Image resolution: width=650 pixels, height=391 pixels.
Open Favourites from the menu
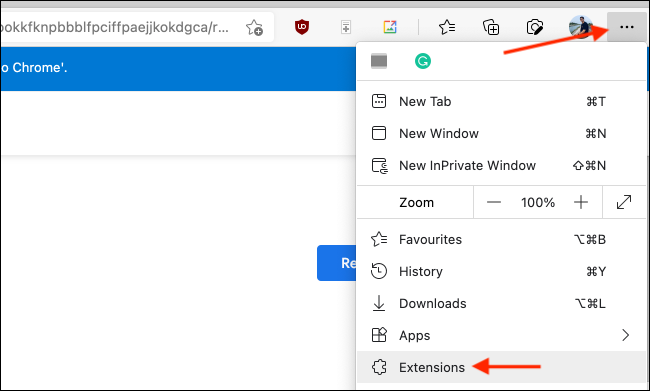tap(502, 239)
